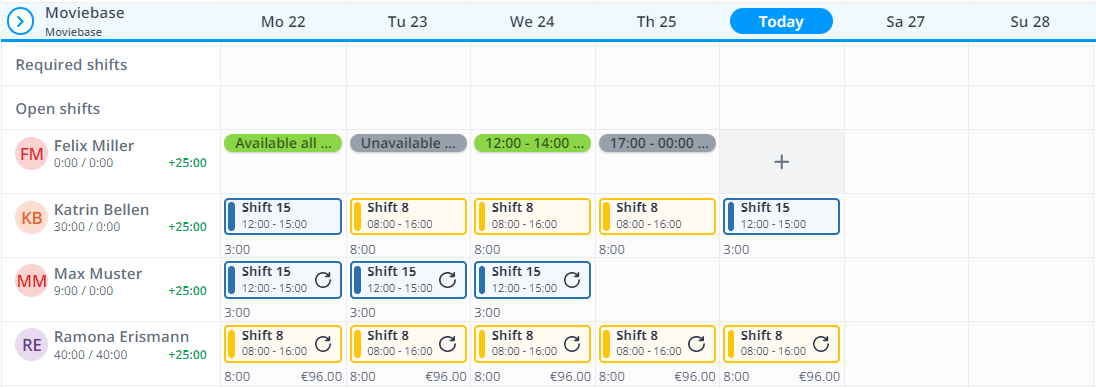Click recurring icon on Max Muster's Wednesday shift
The width and height of the screenshot is (1096, 388).
(572, 280)
